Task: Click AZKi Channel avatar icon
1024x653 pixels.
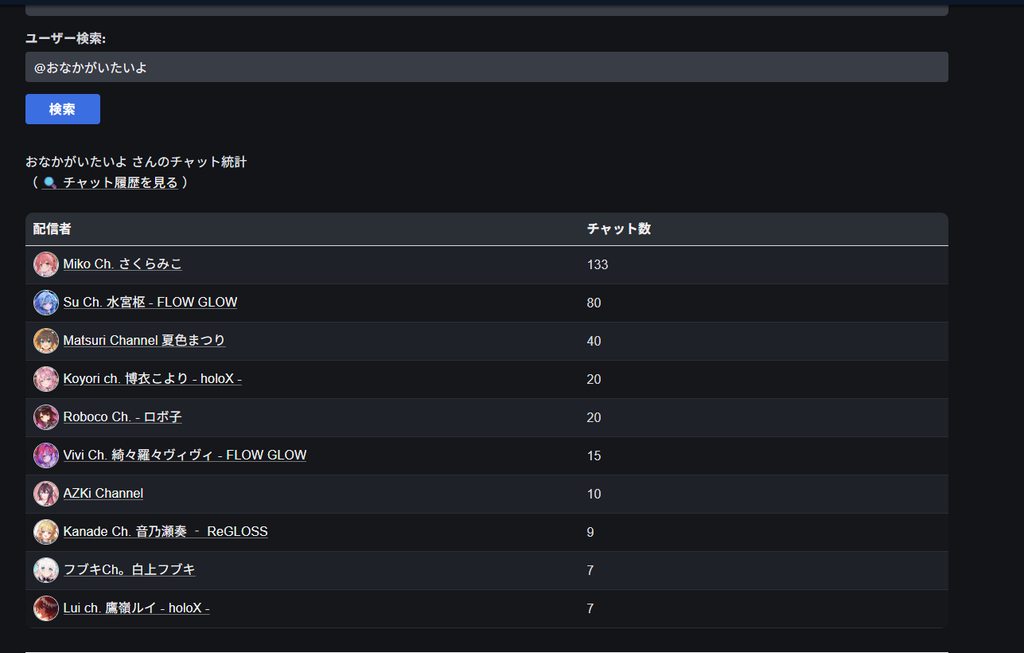Action: pyautogui.click(x=46, y=493)
